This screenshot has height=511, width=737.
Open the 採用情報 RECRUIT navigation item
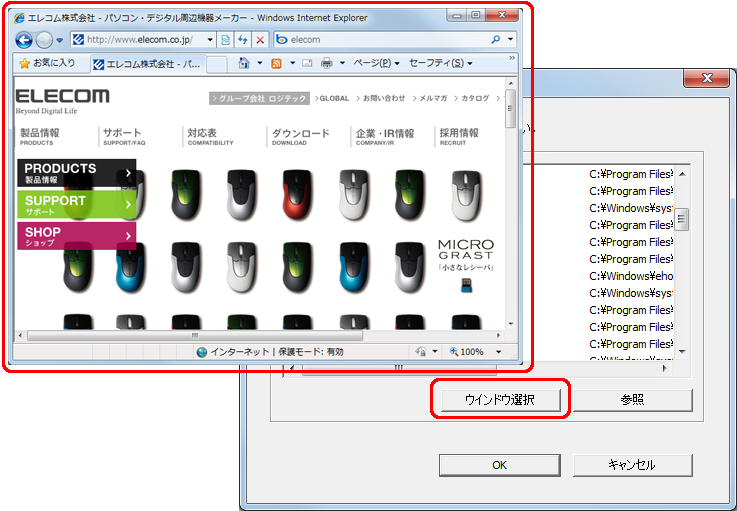(459, 136)
